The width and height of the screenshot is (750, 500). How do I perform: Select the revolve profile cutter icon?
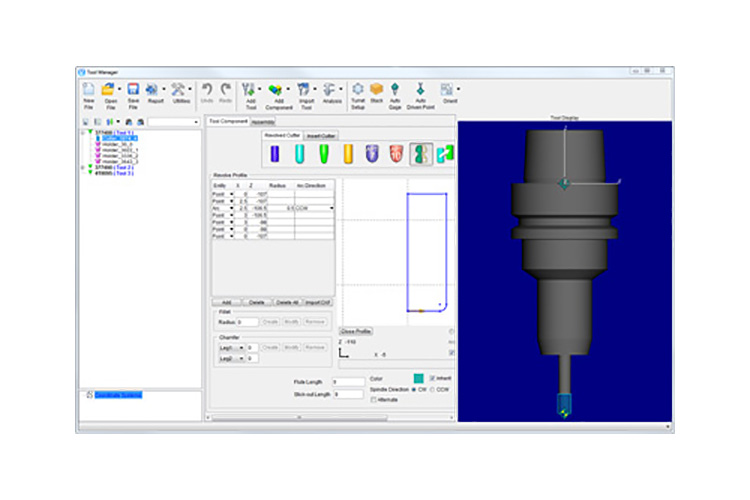[421, 154]
